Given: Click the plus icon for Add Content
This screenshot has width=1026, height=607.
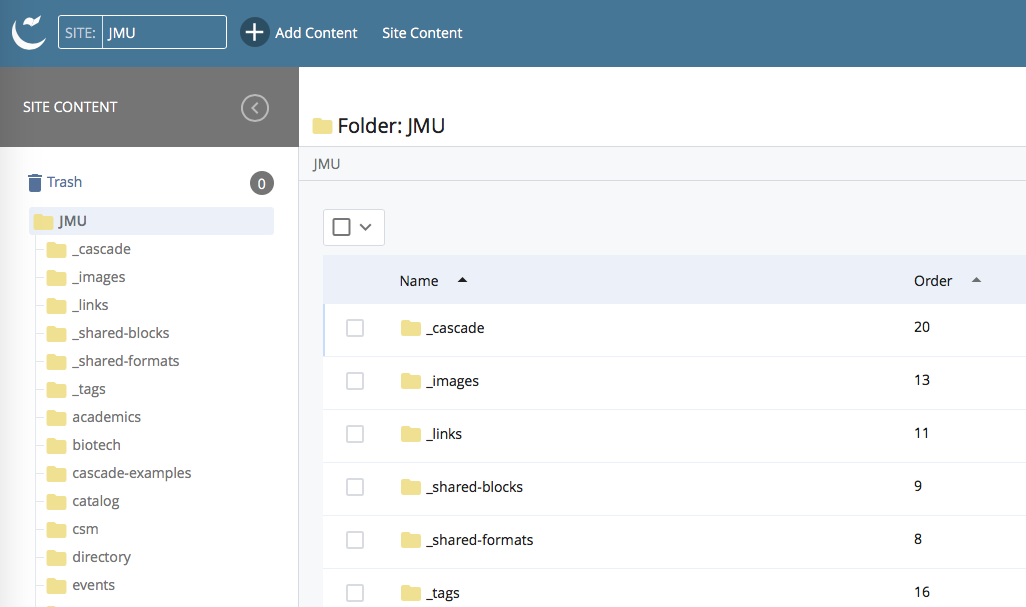Looking at the screenshot, I should click(255, 32).
